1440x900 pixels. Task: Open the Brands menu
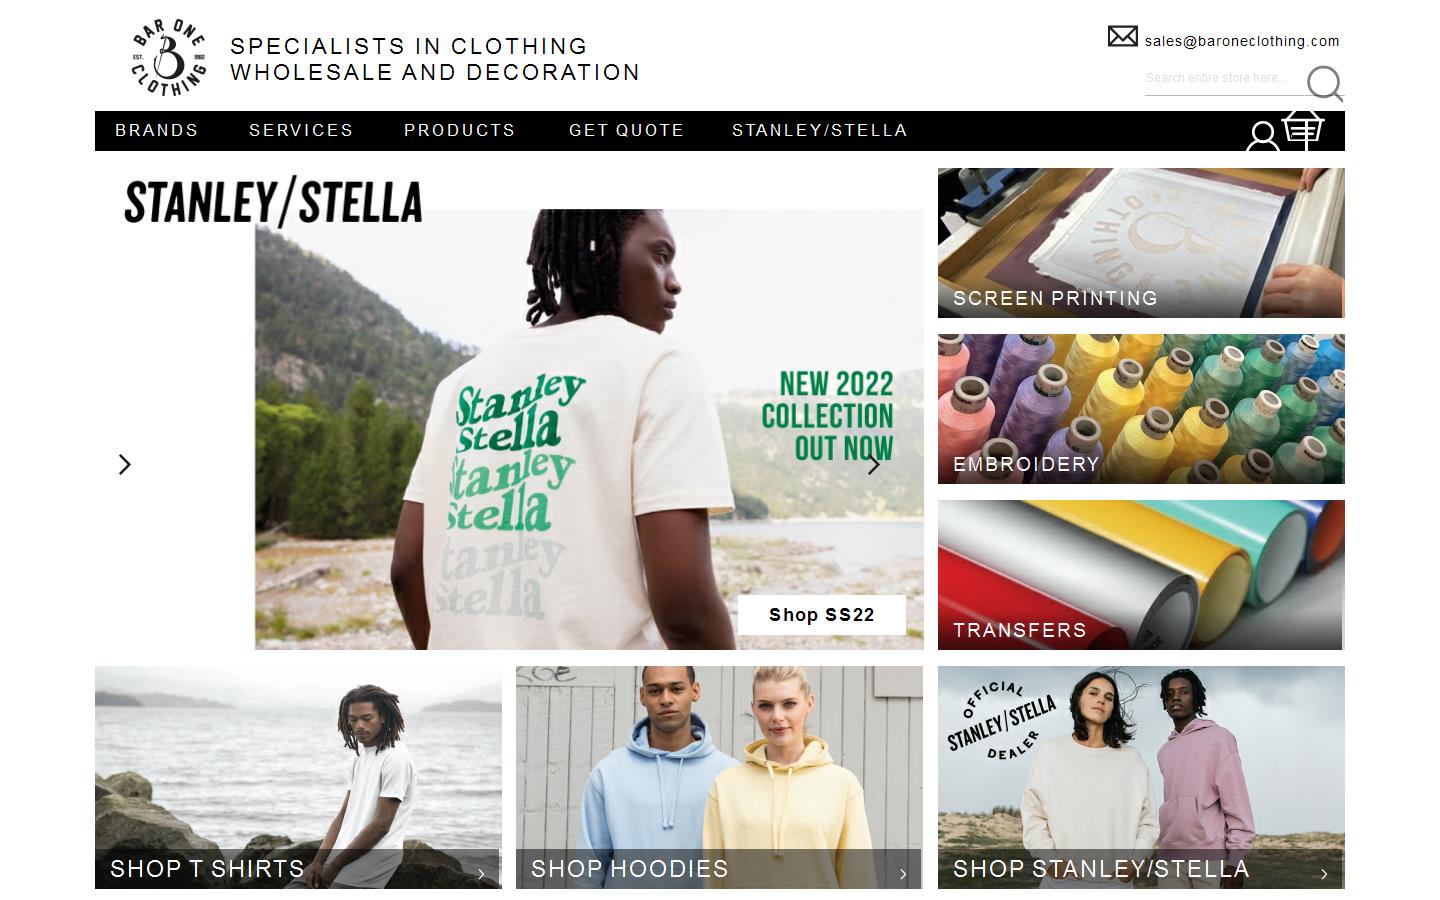coord(157,130)
